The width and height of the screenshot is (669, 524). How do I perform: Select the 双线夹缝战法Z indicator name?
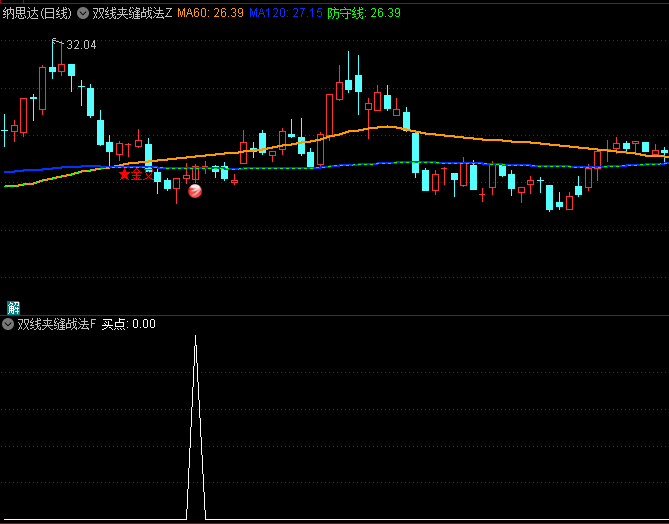(132, 13)
